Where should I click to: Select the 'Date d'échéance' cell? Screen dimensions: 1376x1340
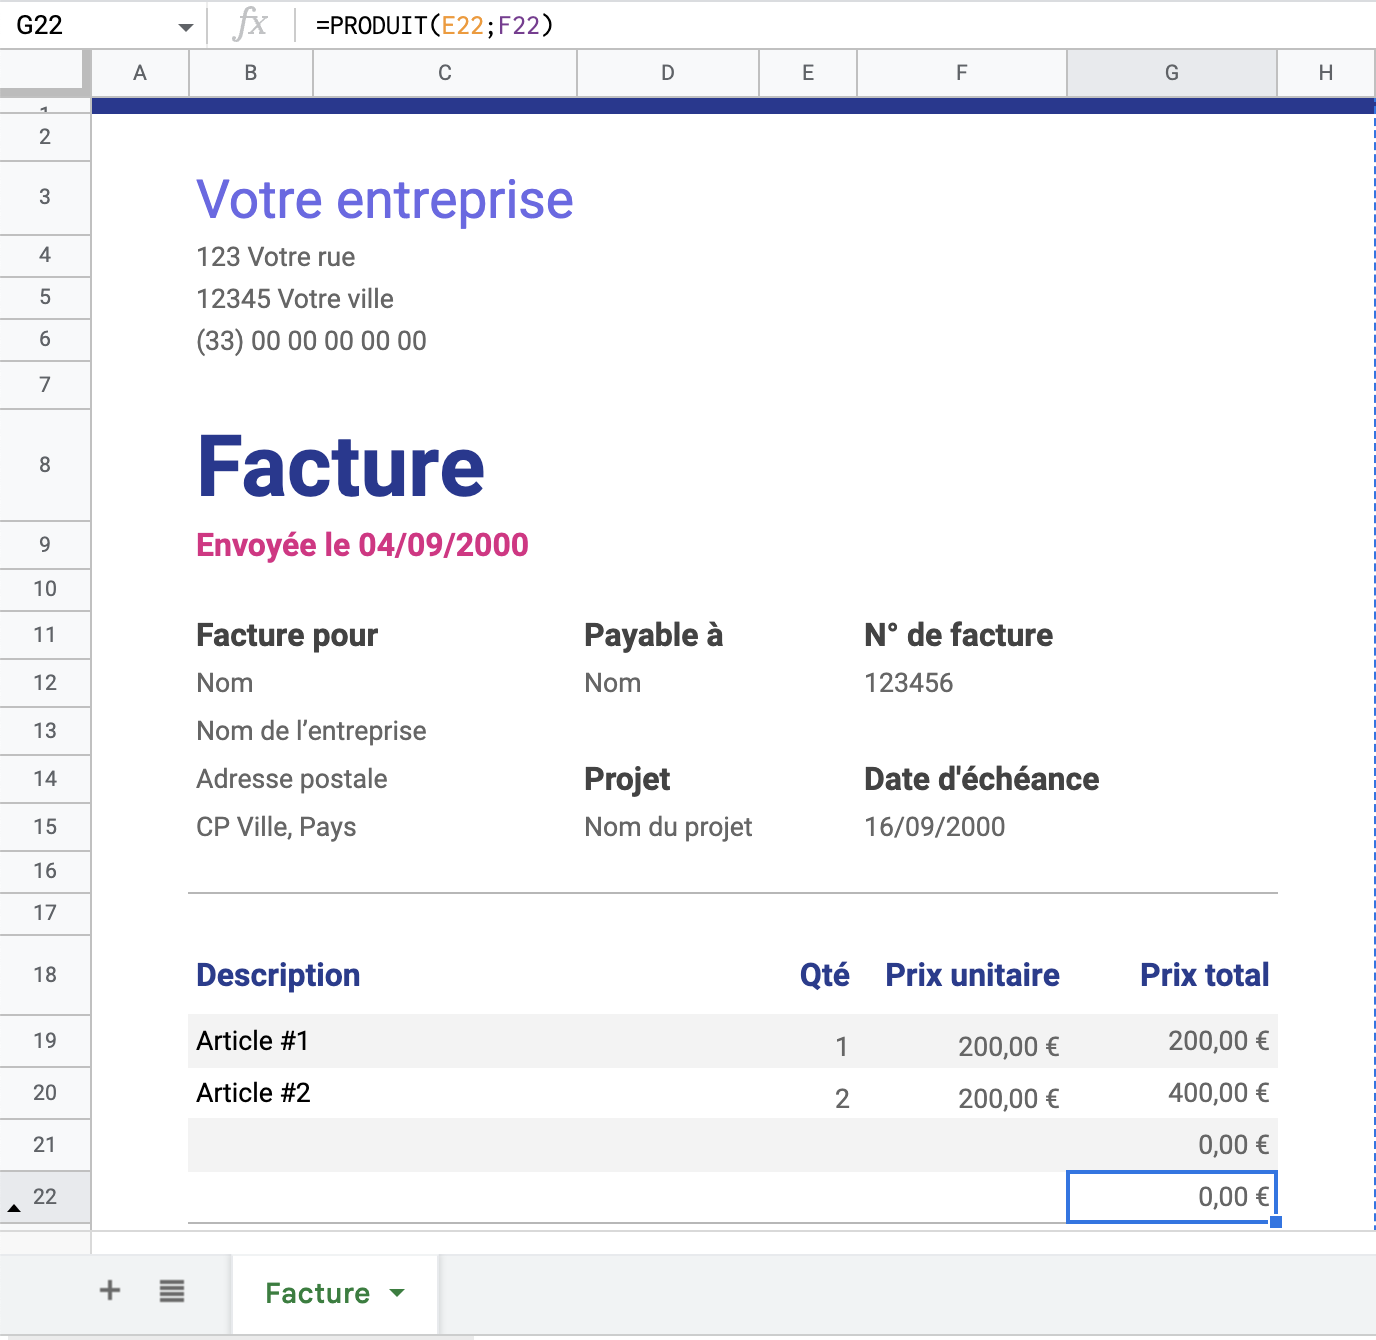pyautogui.click(x=981, y=779)
